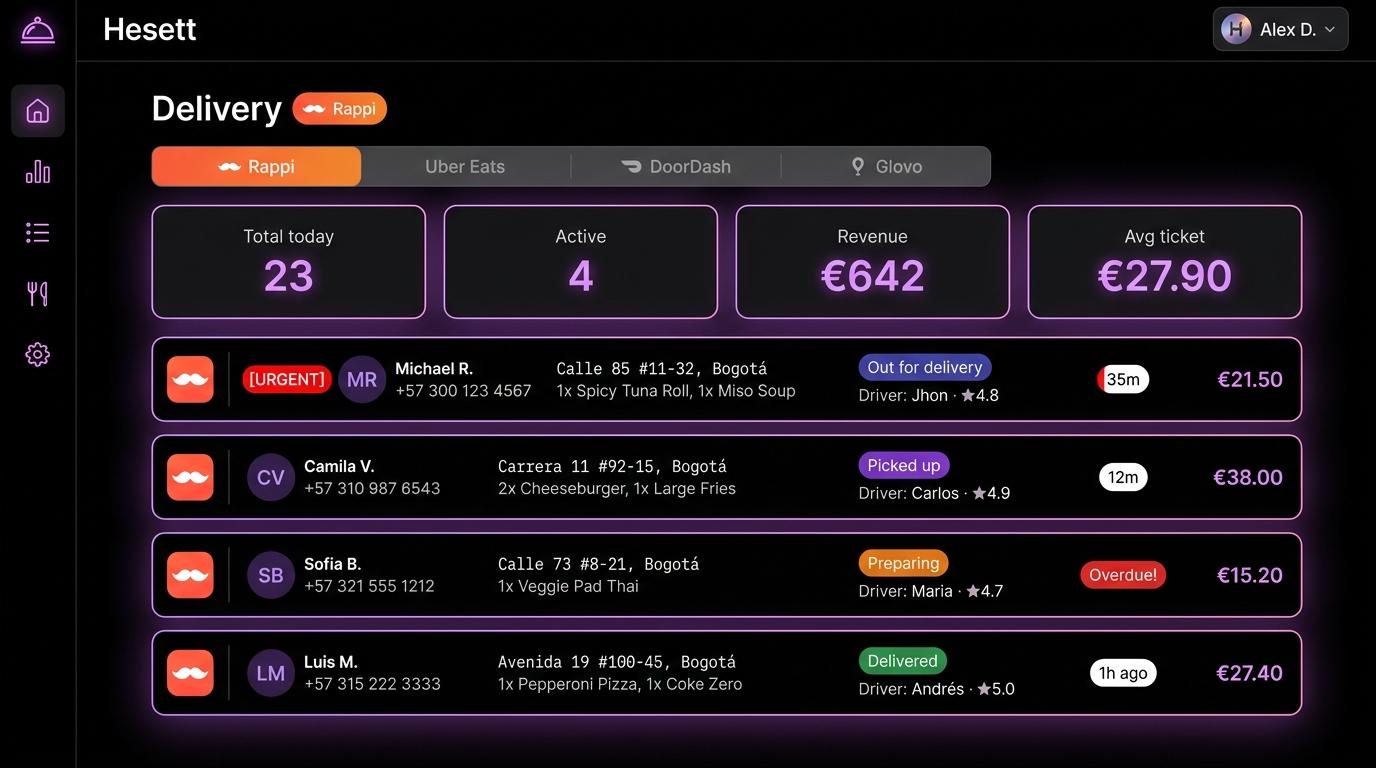
Task: Click items 1x Spicy Tuna Roll, 1x Miso Soup
Action: click(676, 391)
